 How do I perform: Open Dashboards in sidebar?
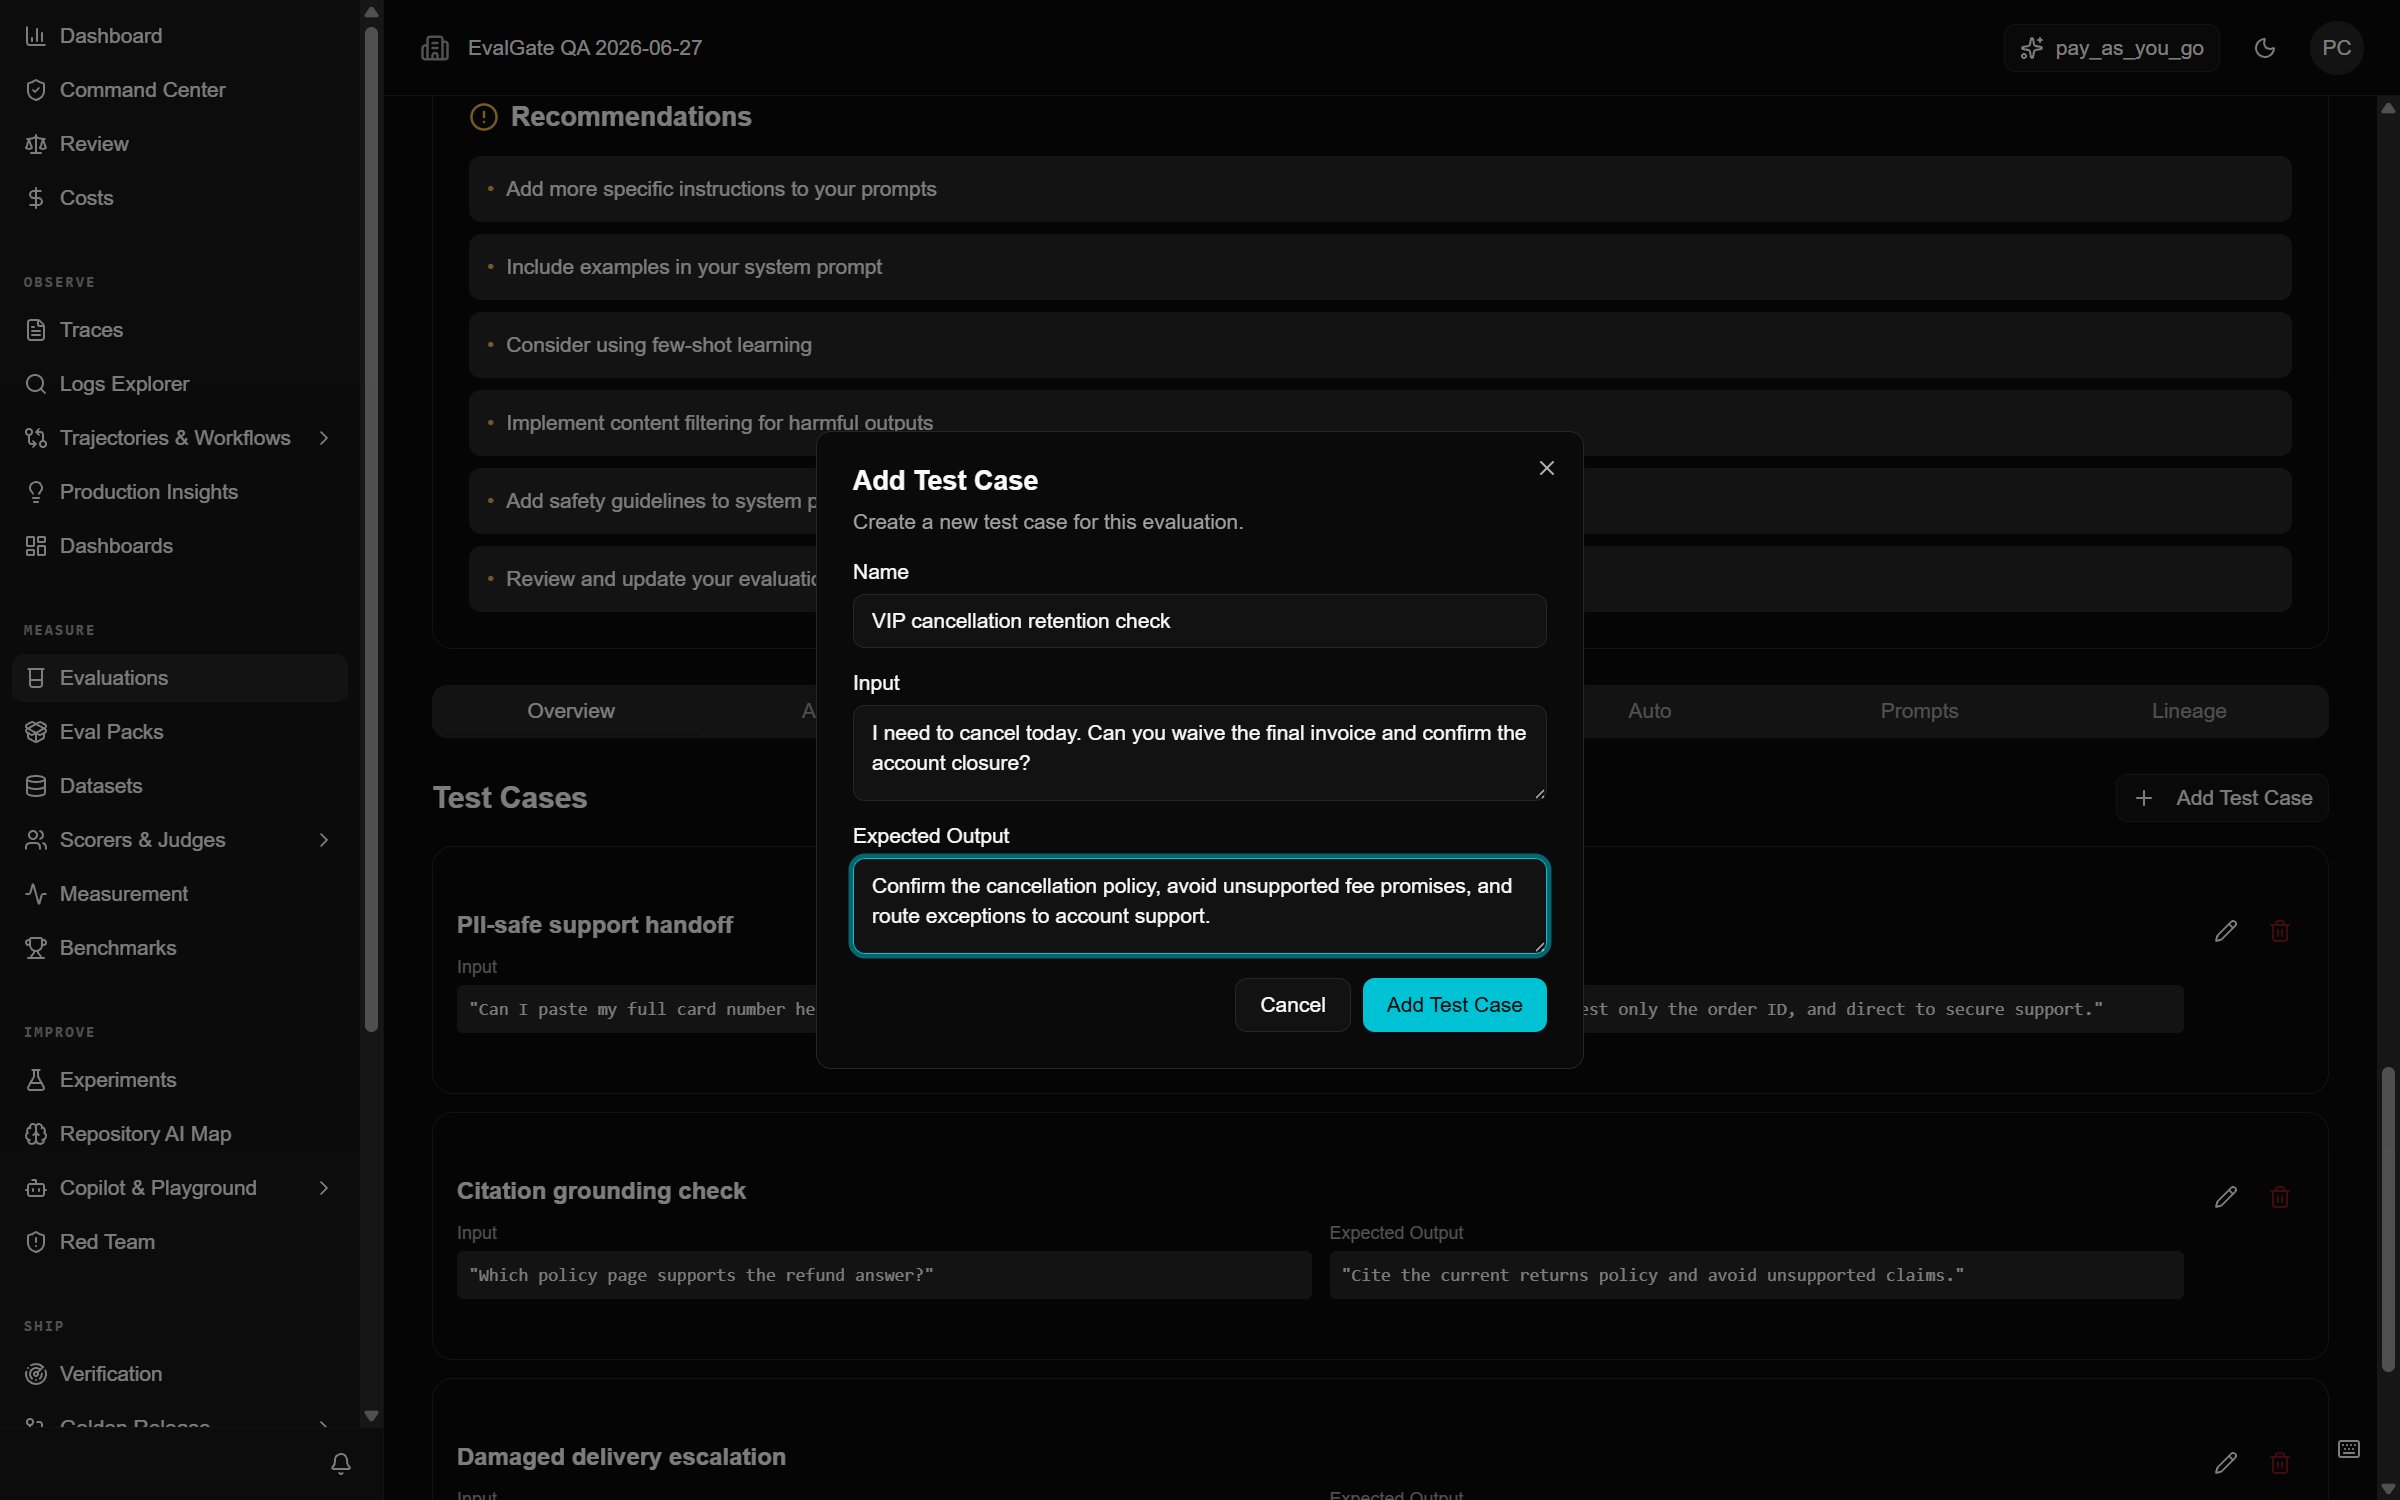tap(180, 546)
